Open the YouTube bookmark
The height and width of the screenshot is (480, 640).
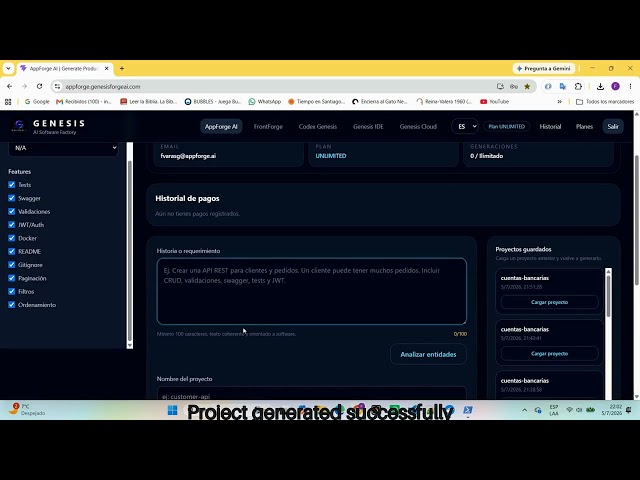point(494,102)
